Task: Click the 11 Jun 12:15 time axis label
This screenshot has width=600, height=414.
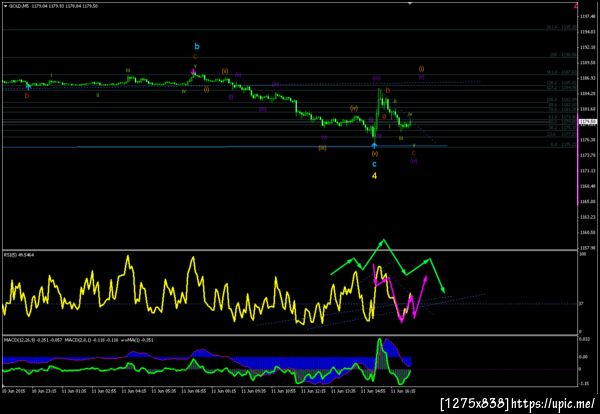Action: tap(314, 391)
